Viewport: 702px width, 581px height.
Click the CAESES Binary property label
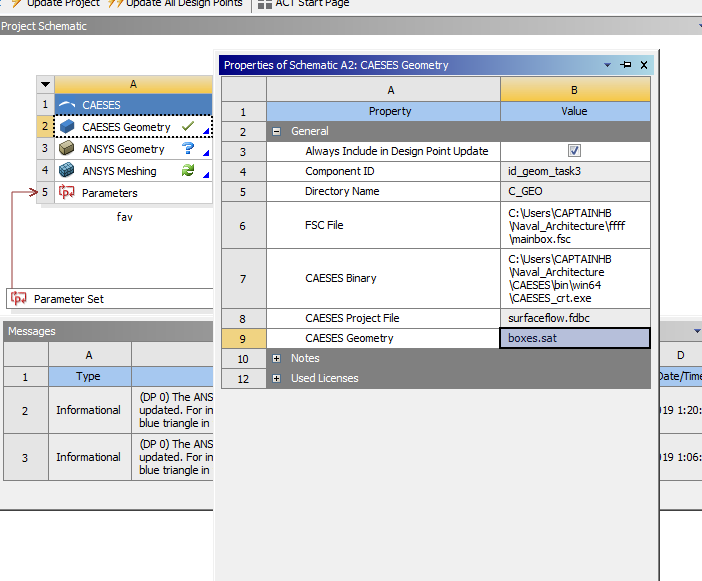(341, 278)
